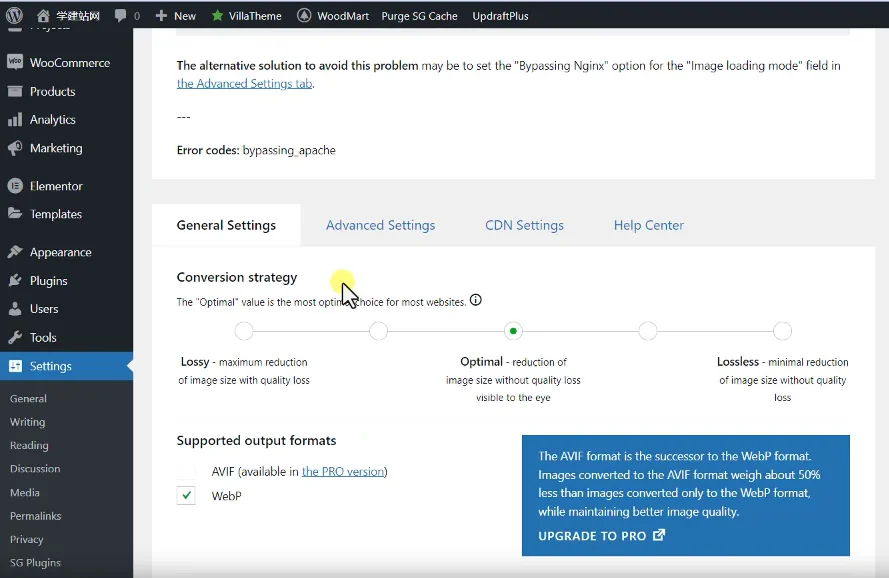Click the WordPress logo in admin bar

[14, 15]
